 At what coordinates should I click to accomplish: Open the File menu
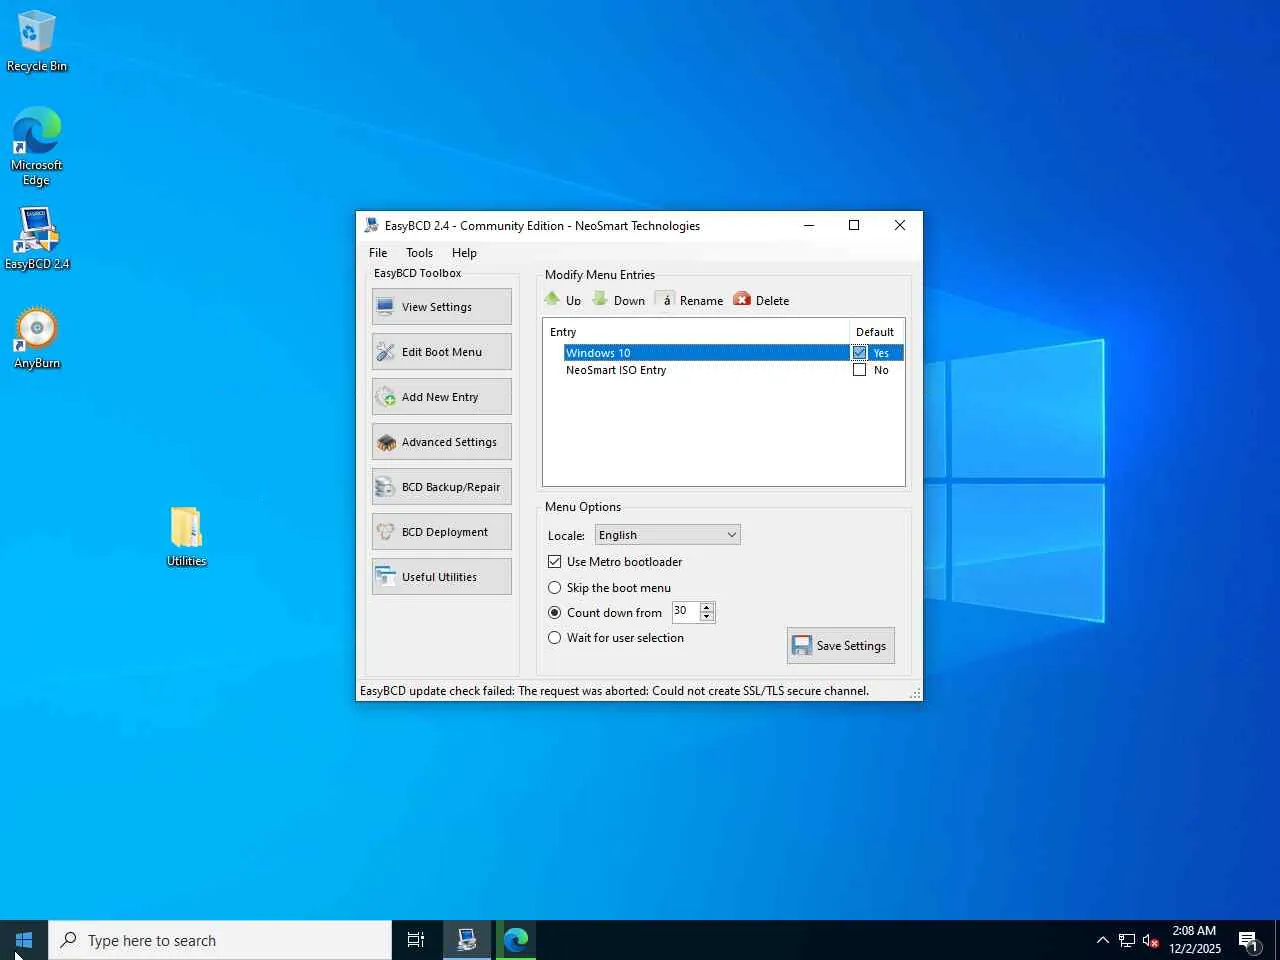(378, 253)
